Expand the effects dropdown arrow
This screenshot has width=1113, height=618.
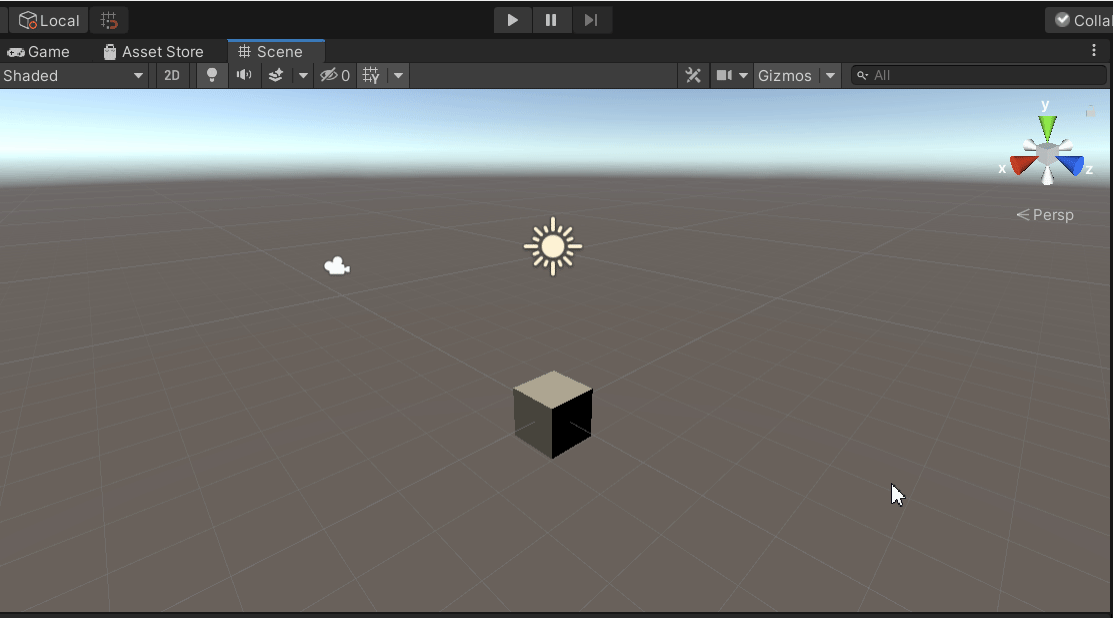(x=302, y=75)
